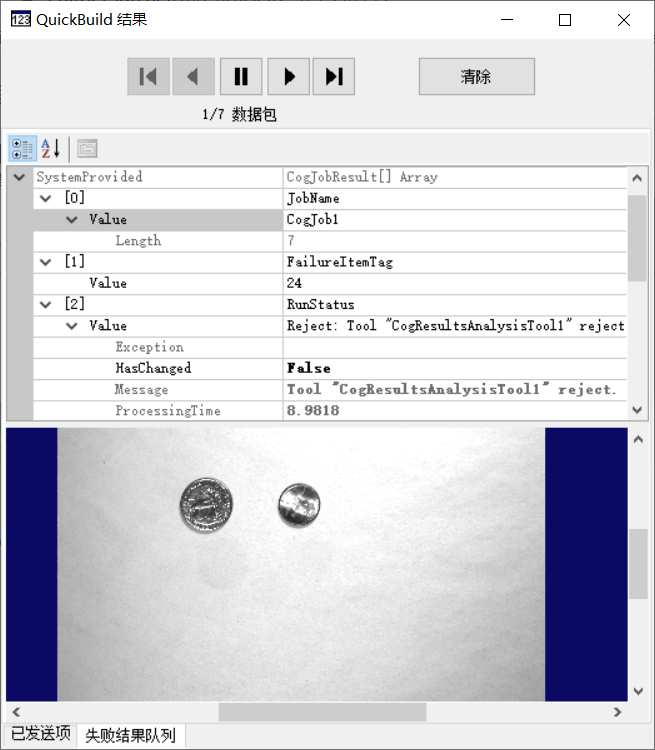Sort properties alphabetically
Screen dimensions: 655x750
[51, 148]
